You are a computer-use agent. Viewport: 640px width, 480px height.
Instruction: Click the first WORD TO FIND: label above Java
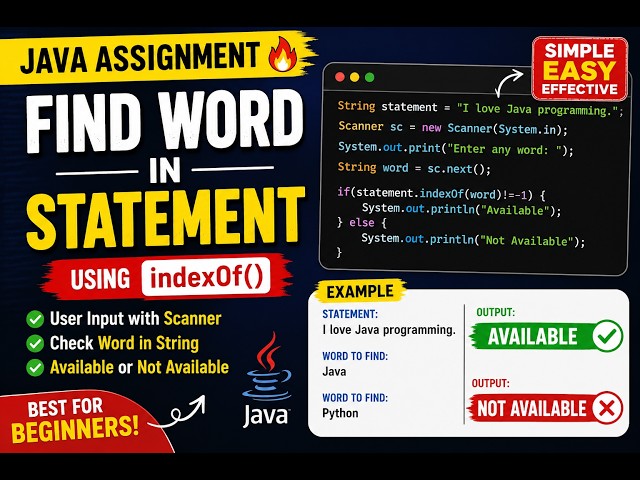(x=355, y=356)
